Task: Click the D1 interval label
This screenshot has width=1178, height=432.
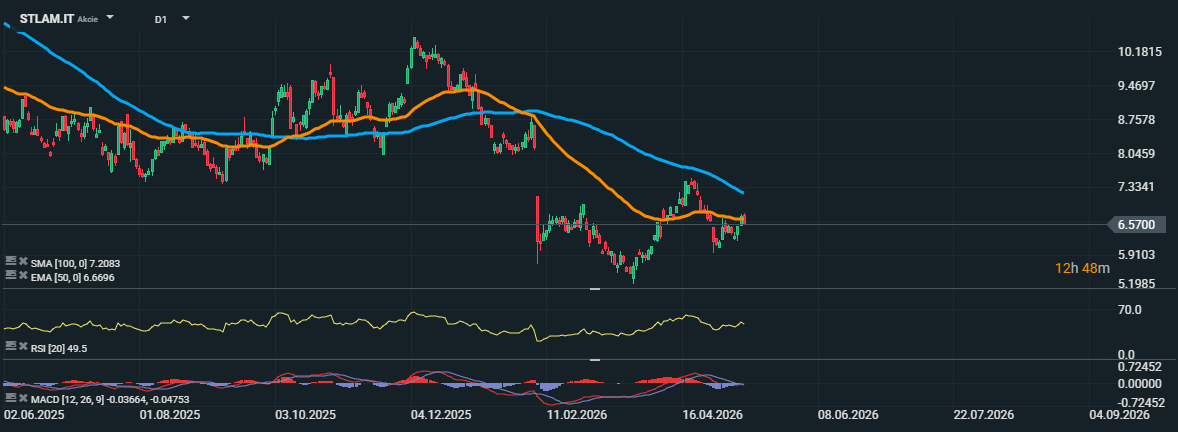Action: coord(161,20)
